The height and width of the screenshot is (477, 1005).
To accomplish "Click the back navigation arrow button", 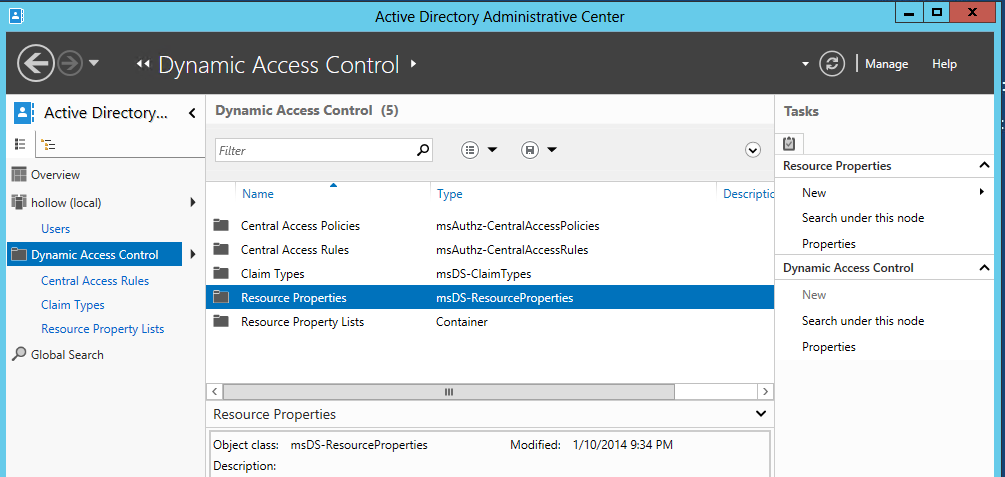I will (x=36, y=64).
